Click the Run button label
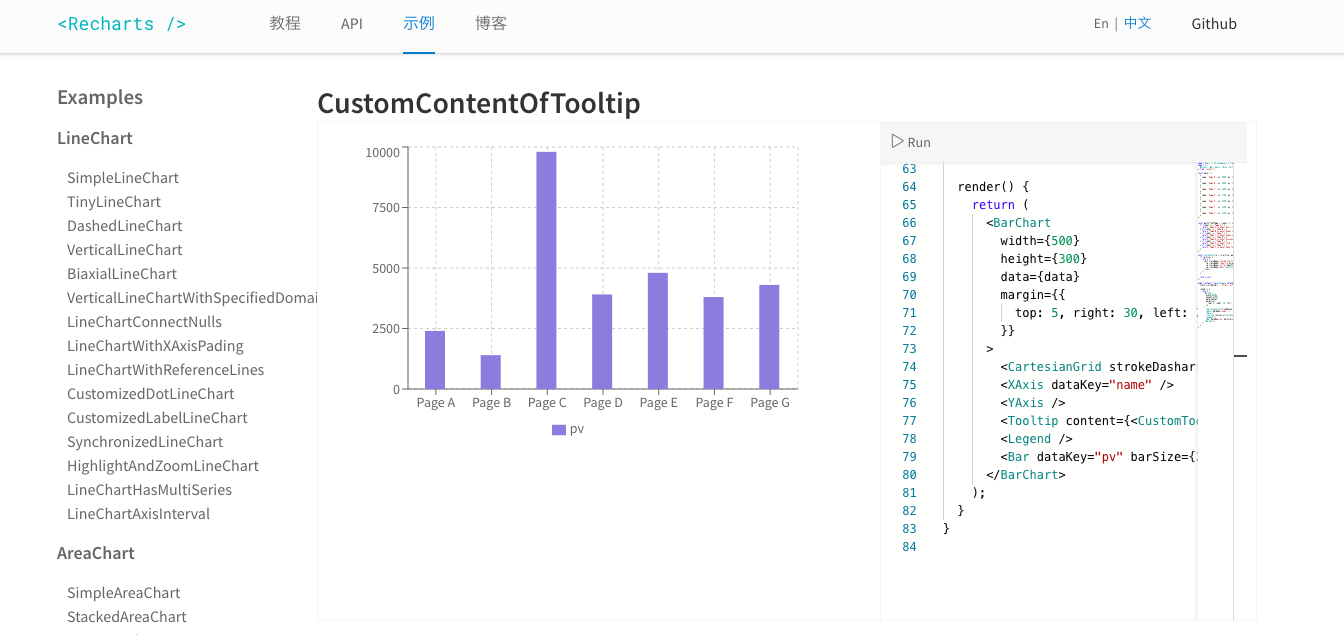This screenshot has height=635, width=1344. click(x=919, y=142)
